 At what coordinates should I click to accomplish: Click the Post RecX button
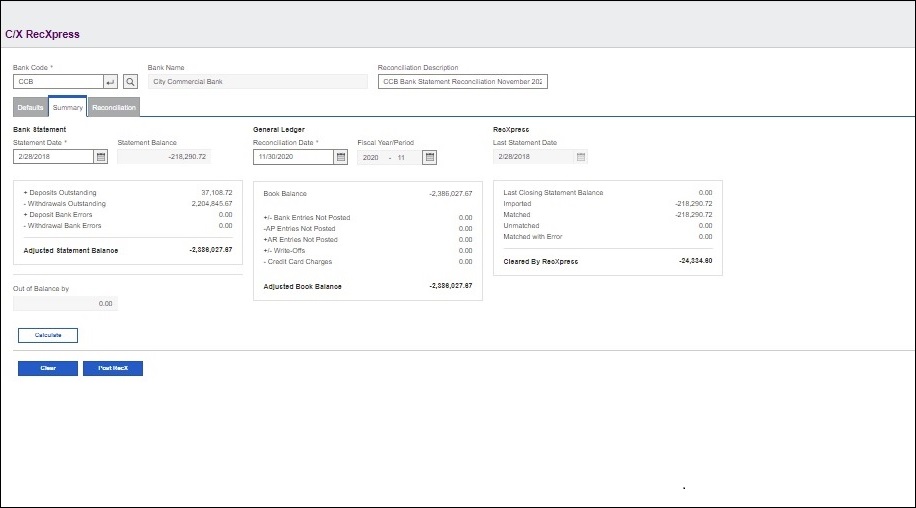click(x=113, y=368)
